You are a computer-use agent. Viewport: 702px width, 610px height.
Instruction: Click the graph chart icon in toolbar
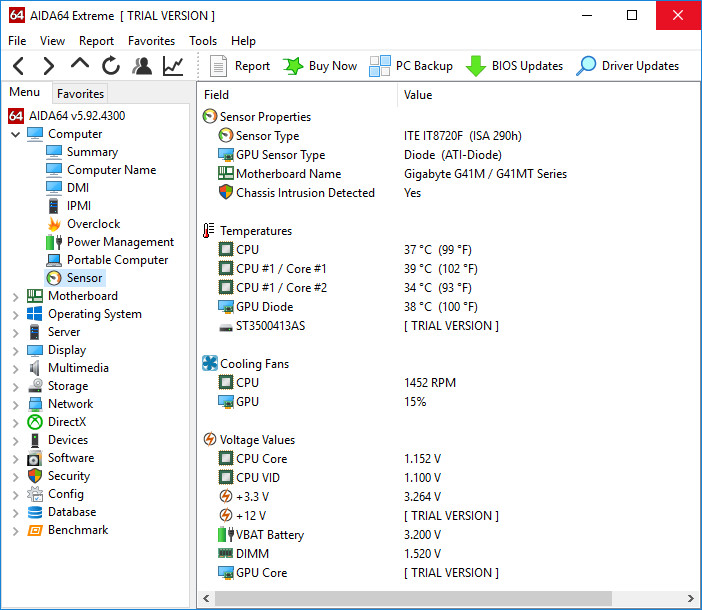pos(174,66)
